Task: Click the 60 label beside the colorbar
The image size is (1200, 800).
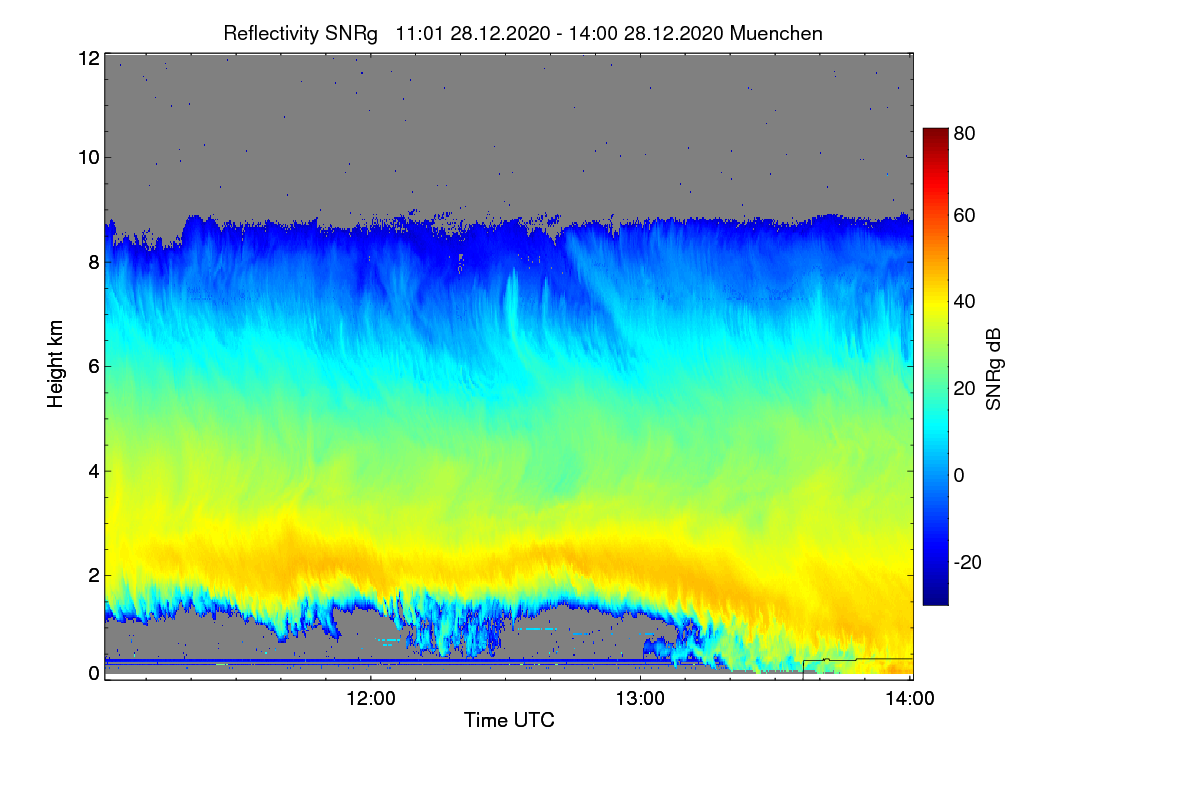Action: click(x=965, y=216)
